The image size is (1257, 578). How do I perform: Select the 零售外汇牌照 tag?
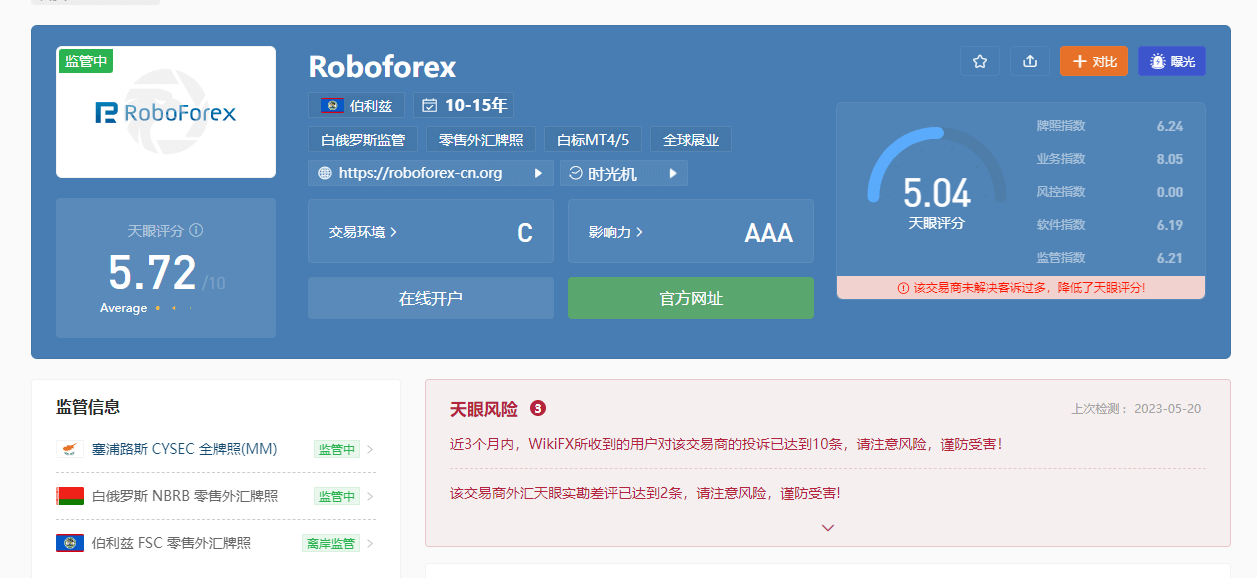point(481,139)
